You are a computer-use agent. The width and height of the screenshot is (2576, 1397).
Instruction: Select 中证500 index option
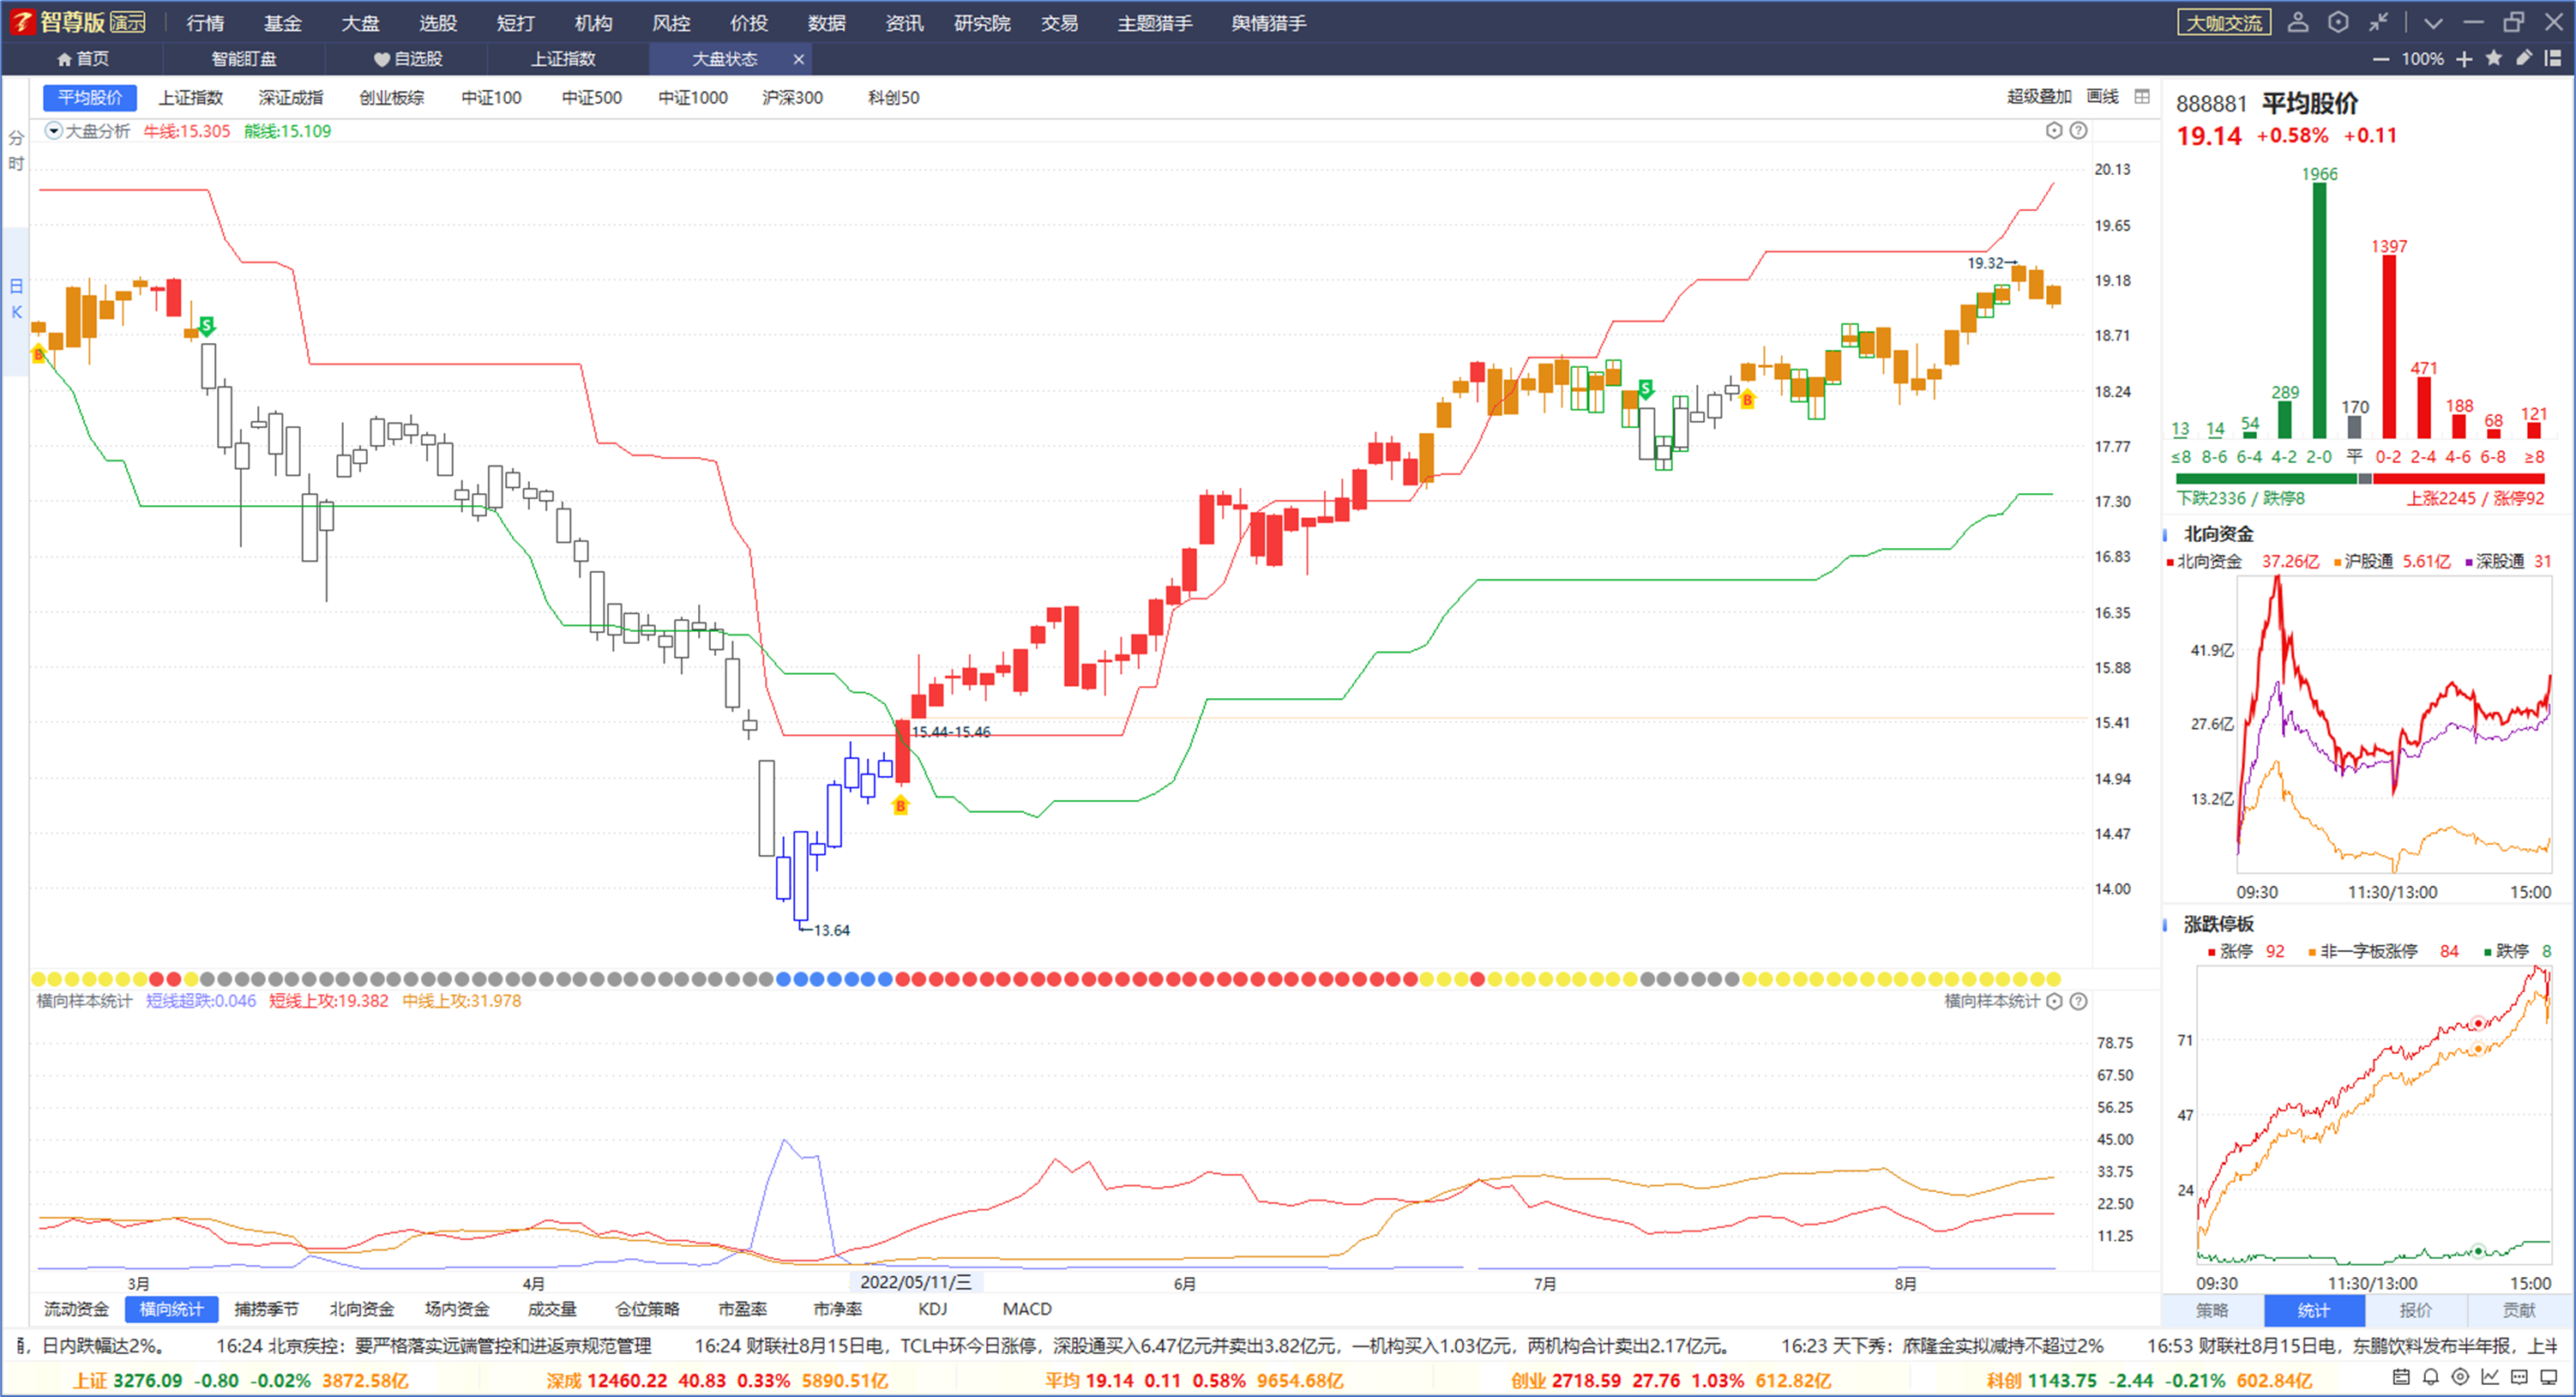(591, 97)
